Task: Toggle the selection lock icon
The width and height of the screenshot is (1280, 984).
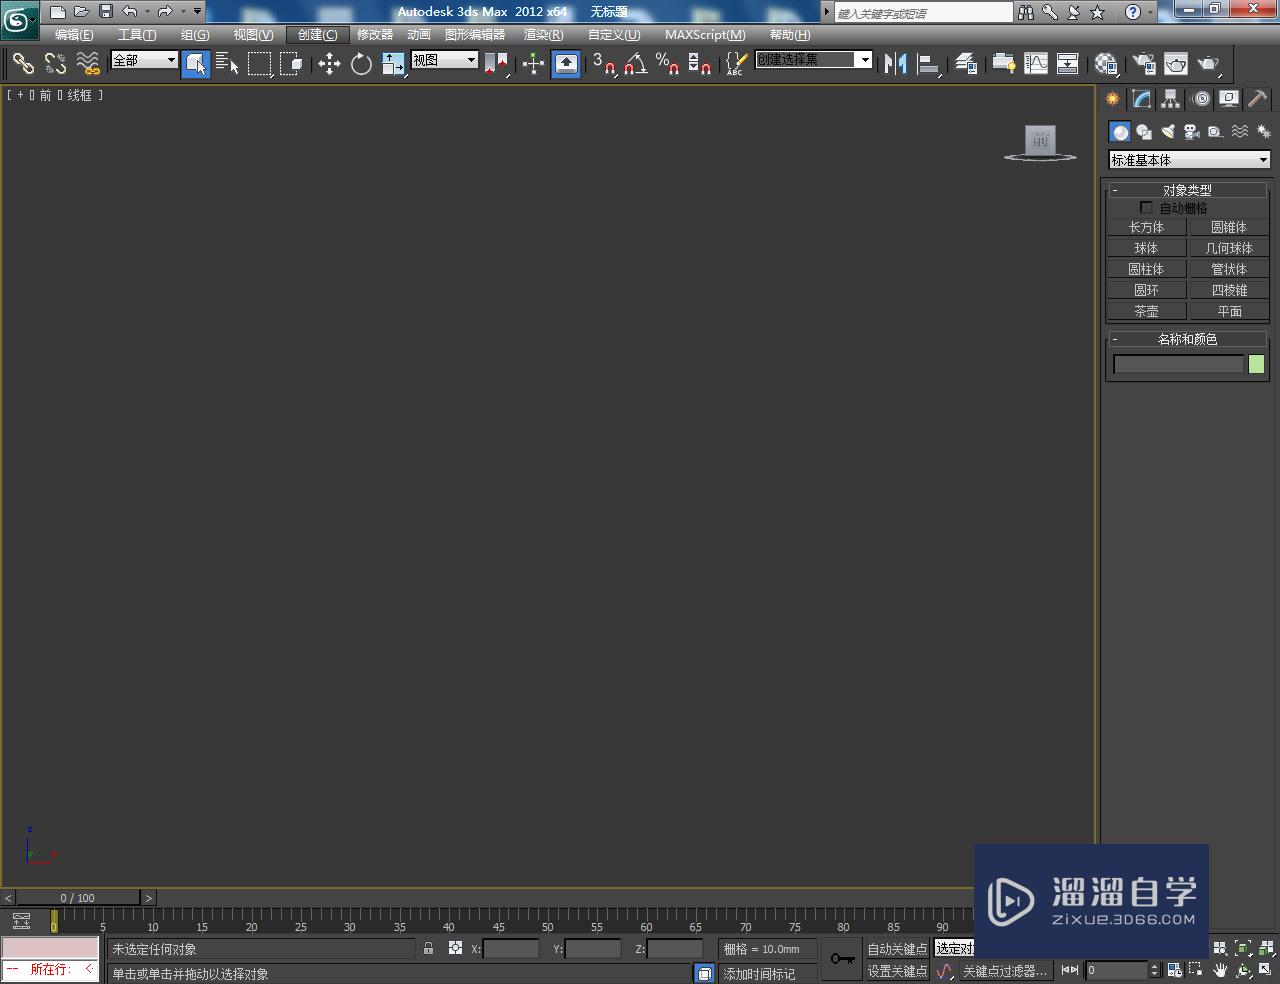Action: 428,948
